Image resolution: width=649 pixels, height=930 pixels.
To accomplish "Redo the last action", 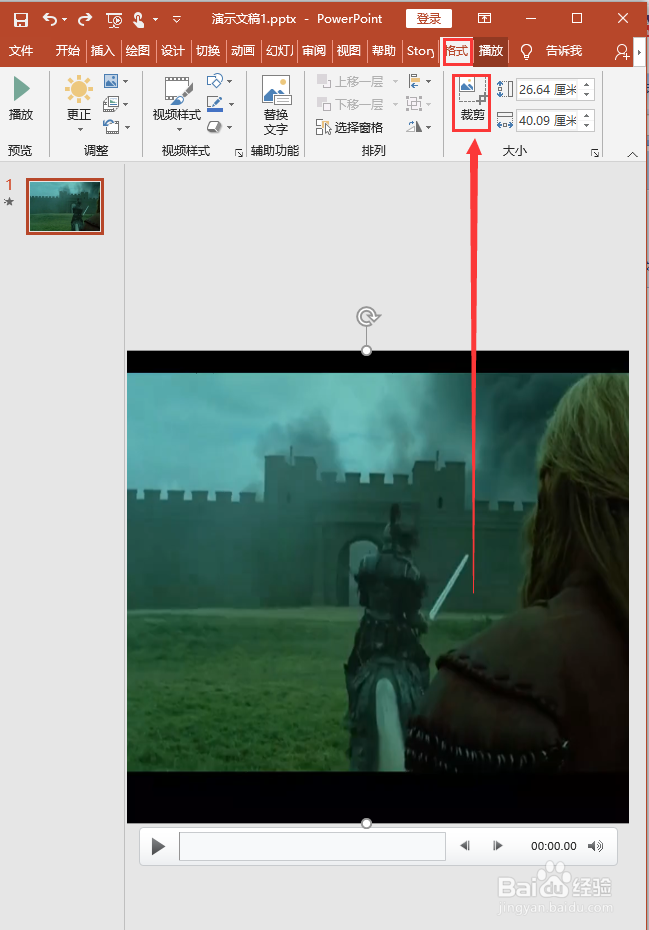I will click(x=85, y=20).
